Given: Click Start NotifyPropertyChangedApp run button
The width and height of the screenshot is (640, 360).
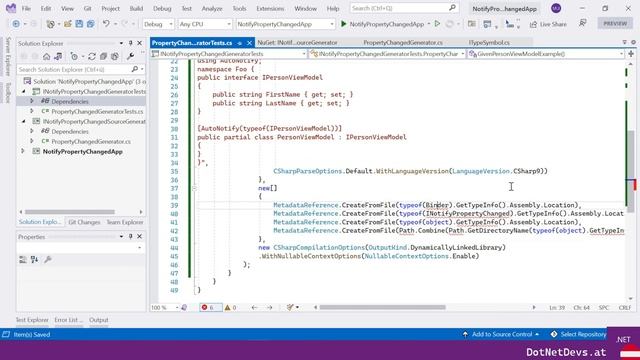Looking at the screenshot, I should (382, 24).
